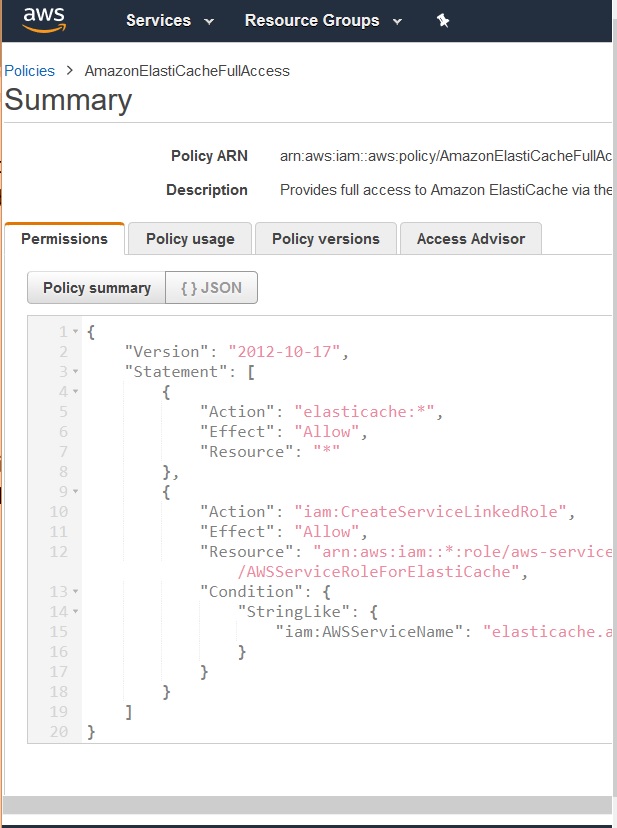Viewport: 617px width, 828px height.
Task: Click the Policy summary button
Action: pyautogui.click(x=96, y=288)
